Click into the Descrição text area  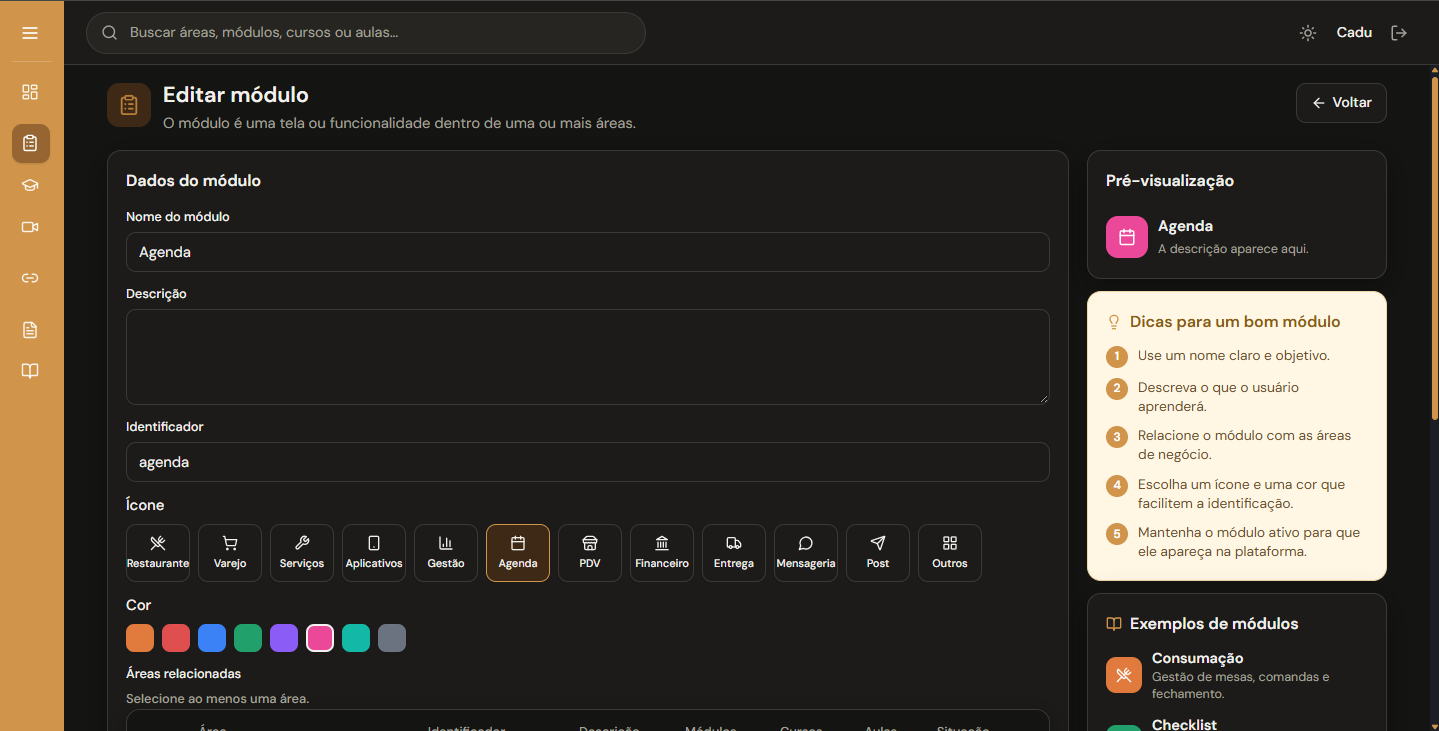(x=588, y=357)
